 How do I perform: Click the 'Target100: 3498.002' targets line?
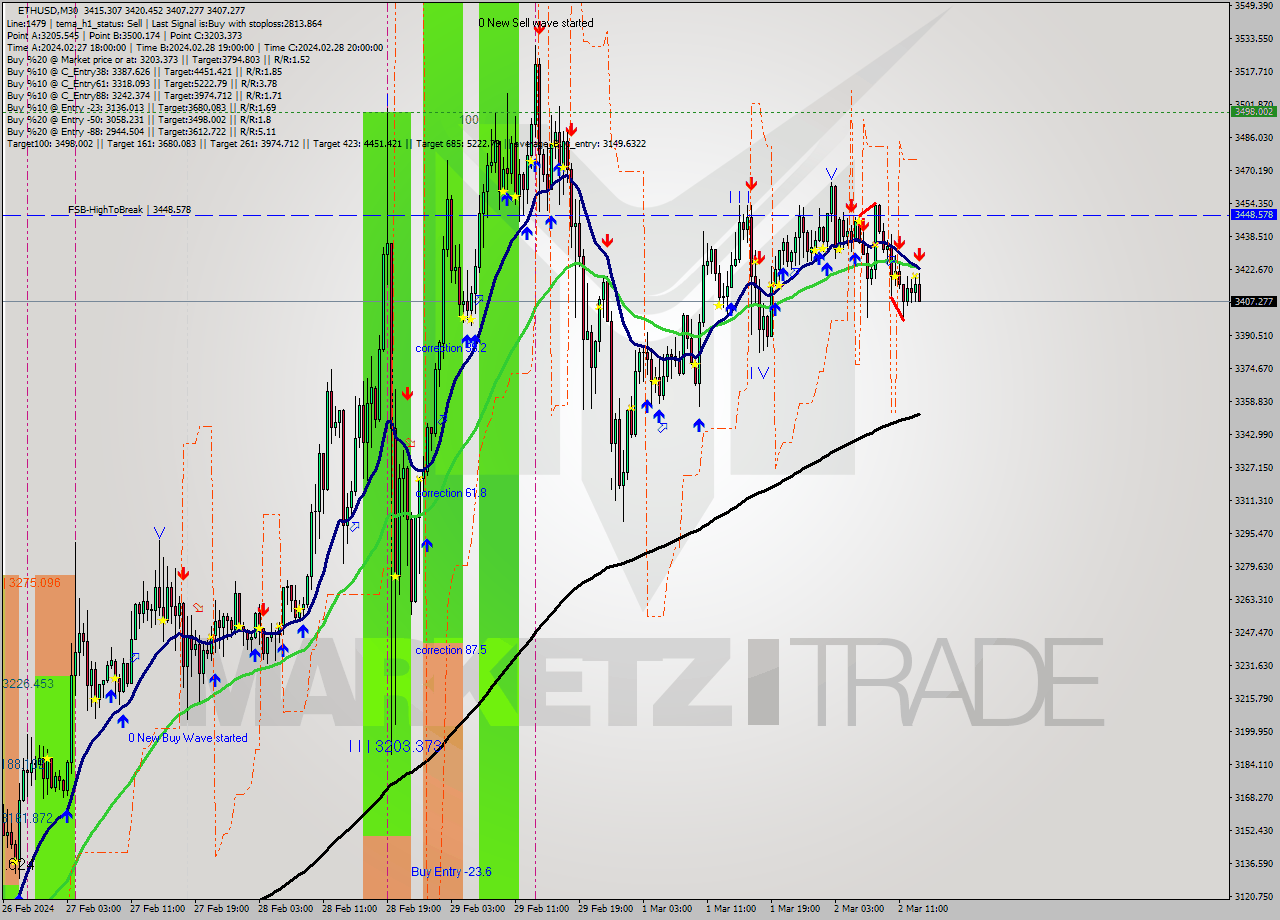pyautogui.click(x=326, y=143)
